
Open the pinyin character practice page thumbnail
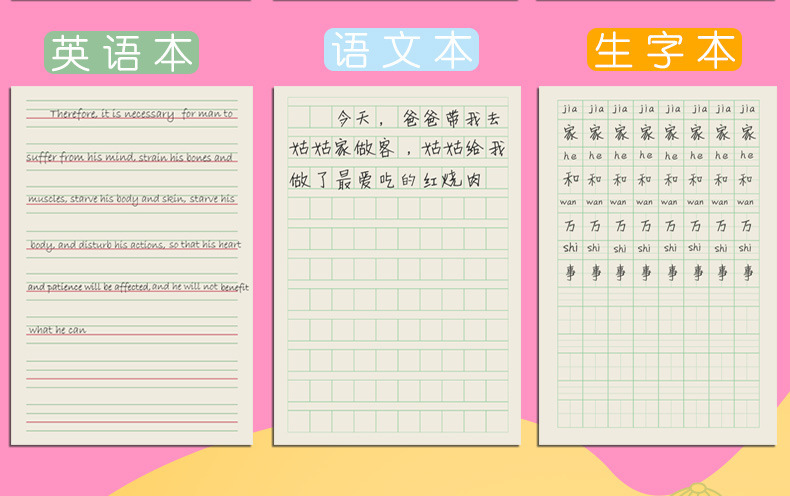click(x=657, y=266)
